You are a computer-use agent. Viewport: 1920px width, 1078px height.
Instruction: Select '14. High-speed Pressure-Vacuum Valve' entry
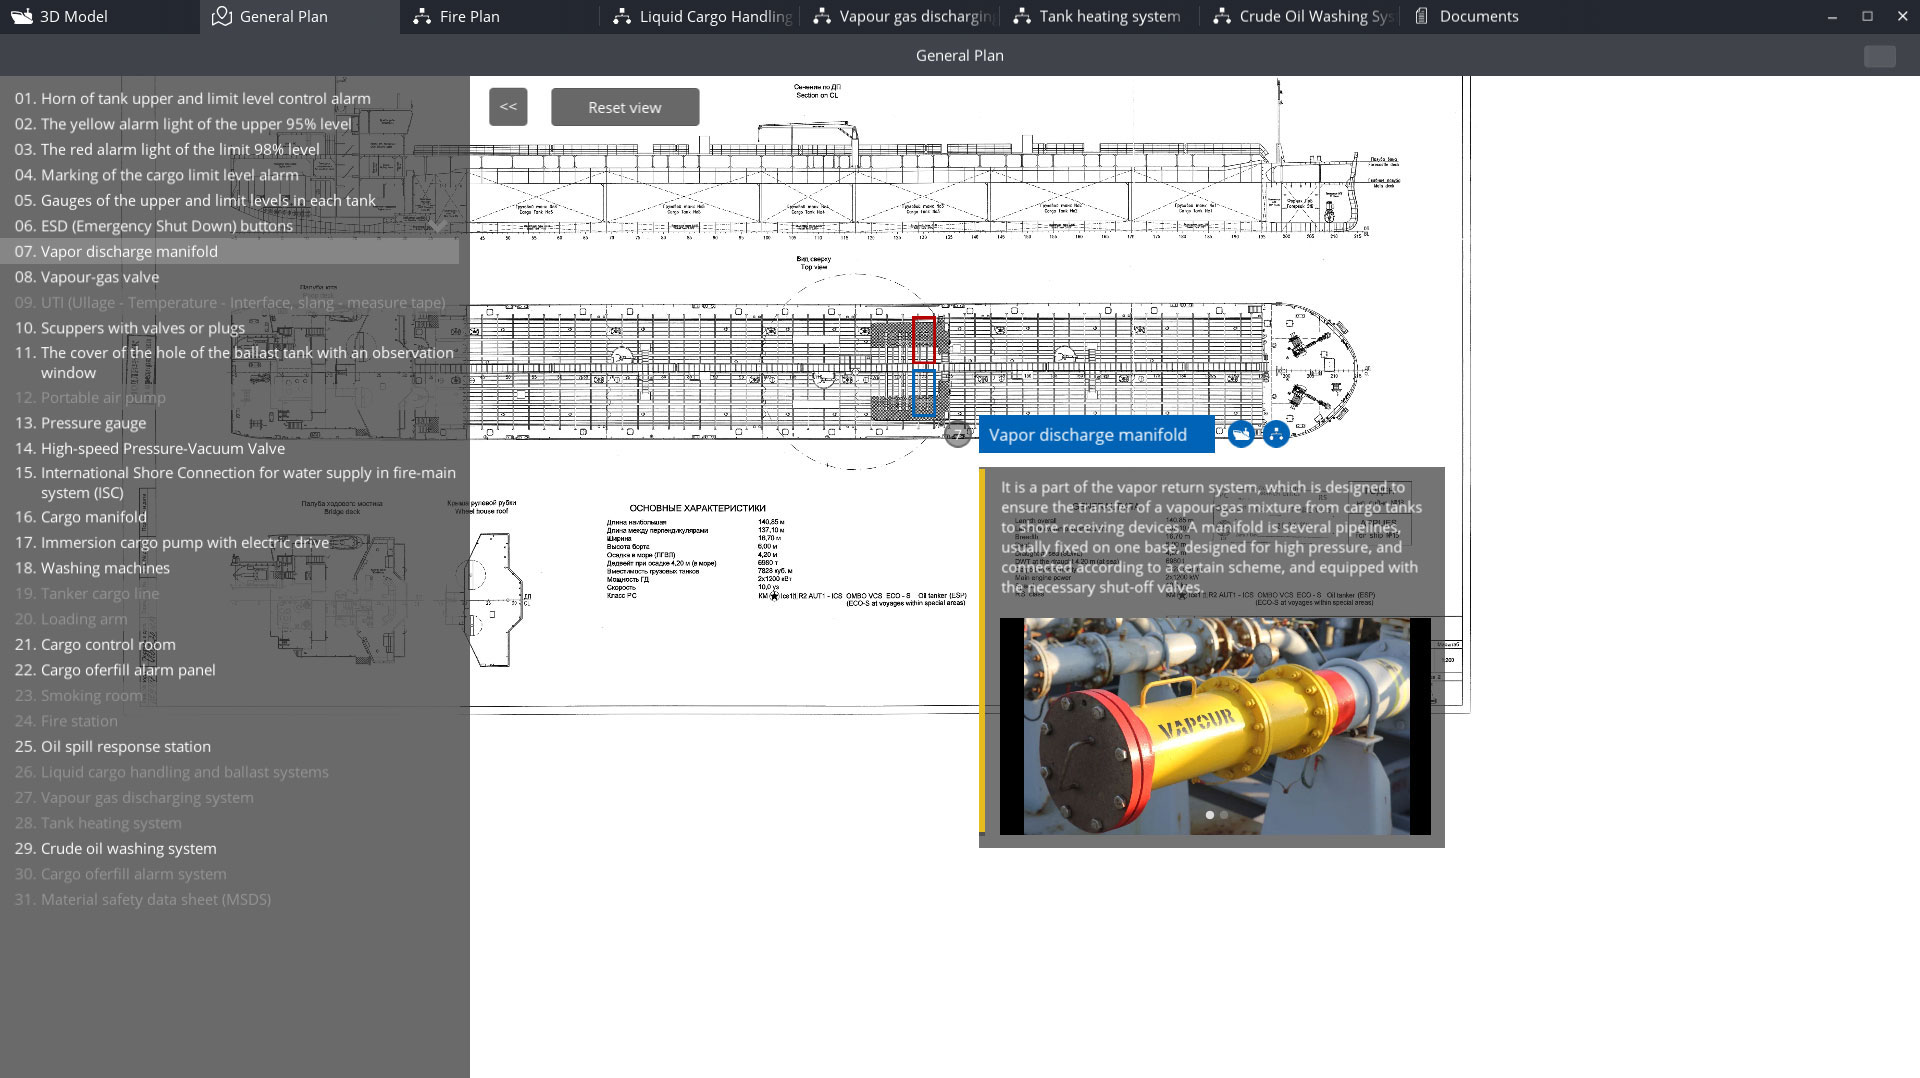click(162, 448)
